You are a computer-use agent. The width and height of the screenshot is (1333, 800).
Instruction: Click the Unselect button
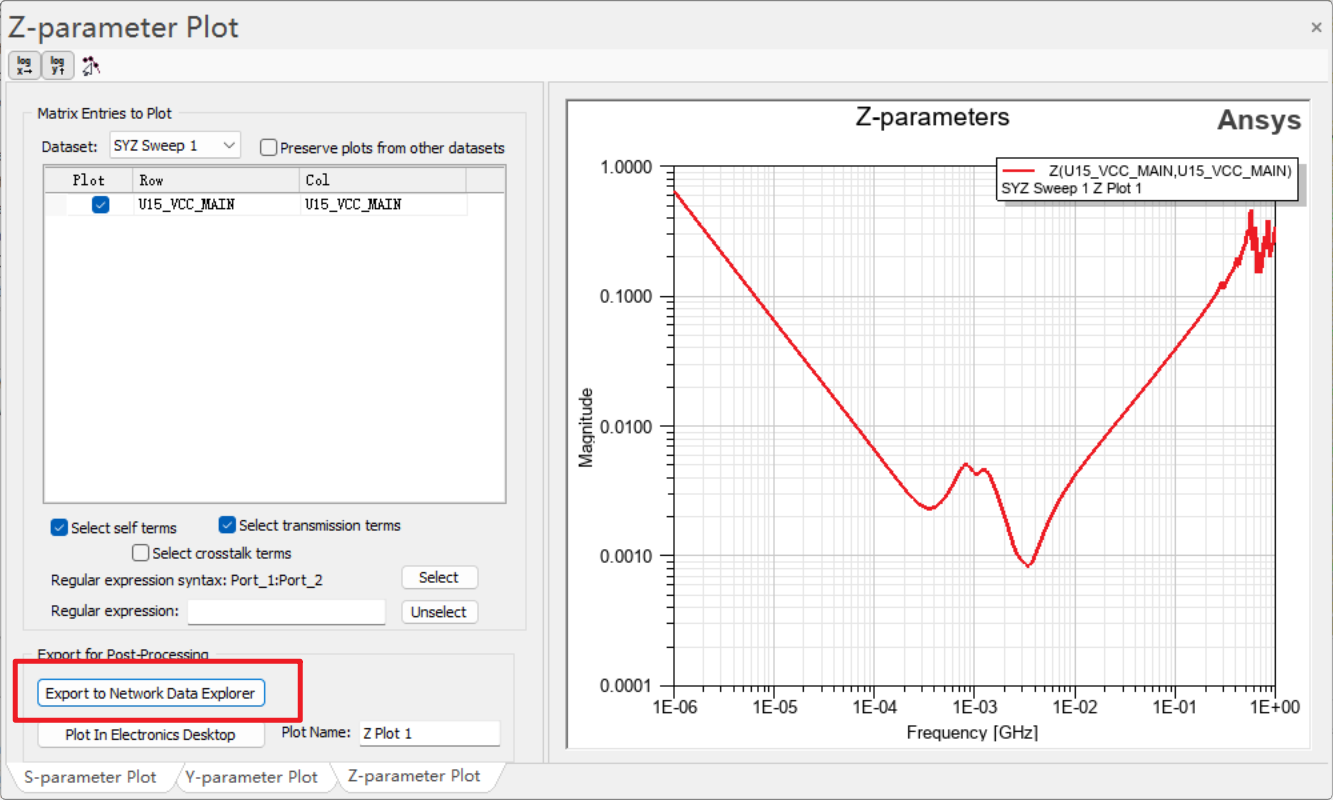coord(439,612)
